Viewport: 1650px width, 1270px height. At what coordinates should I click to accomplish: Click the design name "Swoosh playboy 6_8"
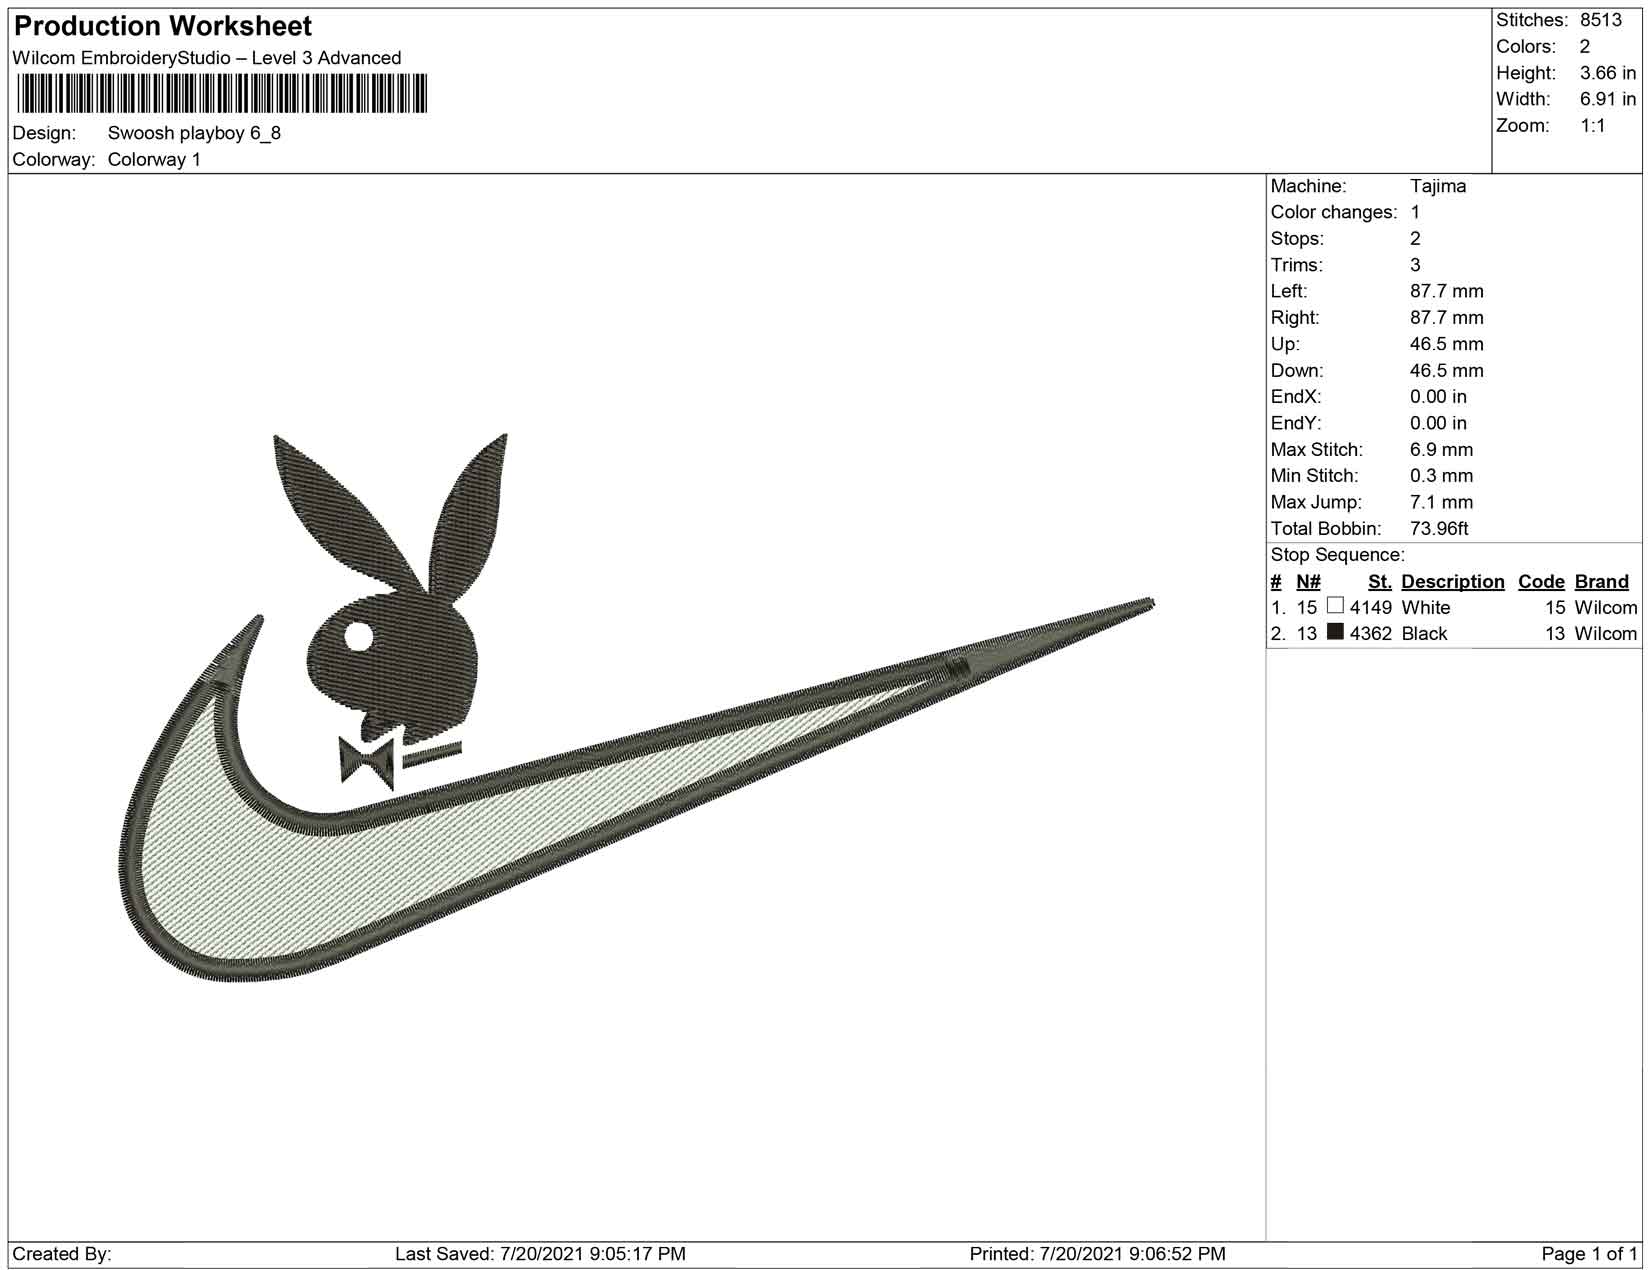tap(194, 133)
